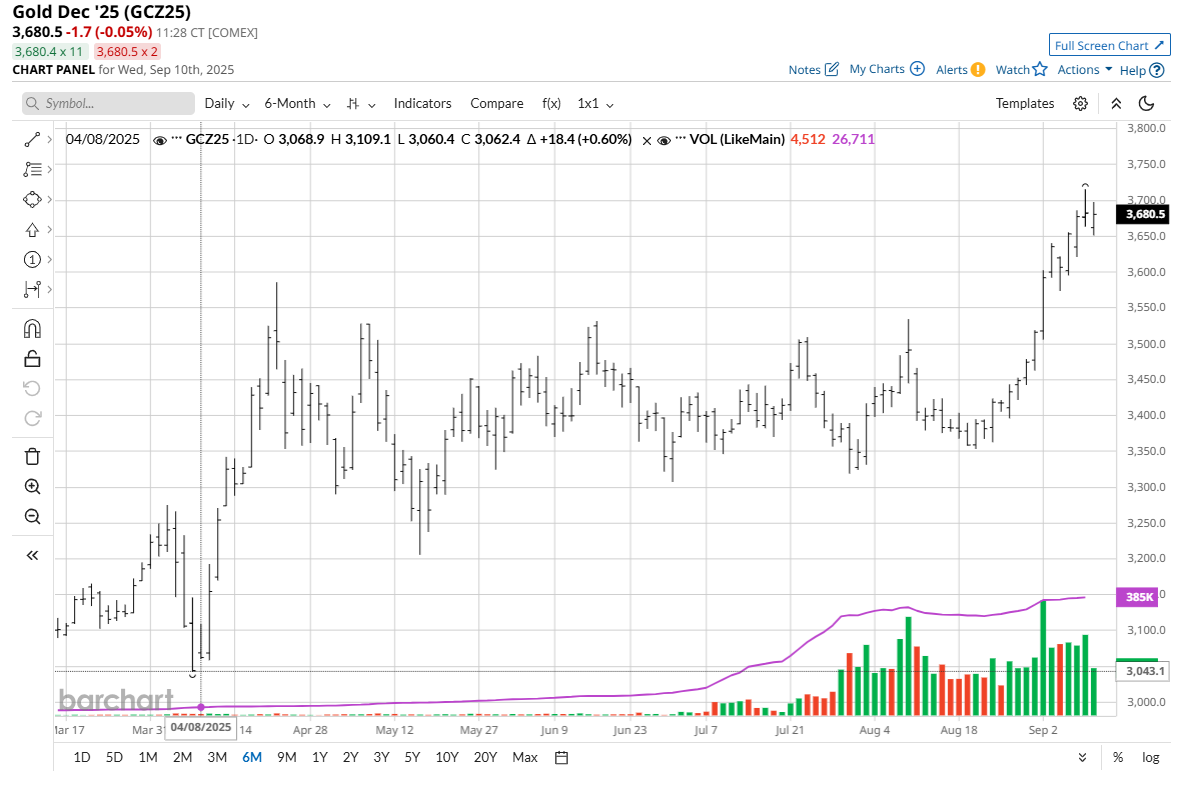Switch to dark mode
This screenshot has width=1195, height=787.
coord(1146,104)
